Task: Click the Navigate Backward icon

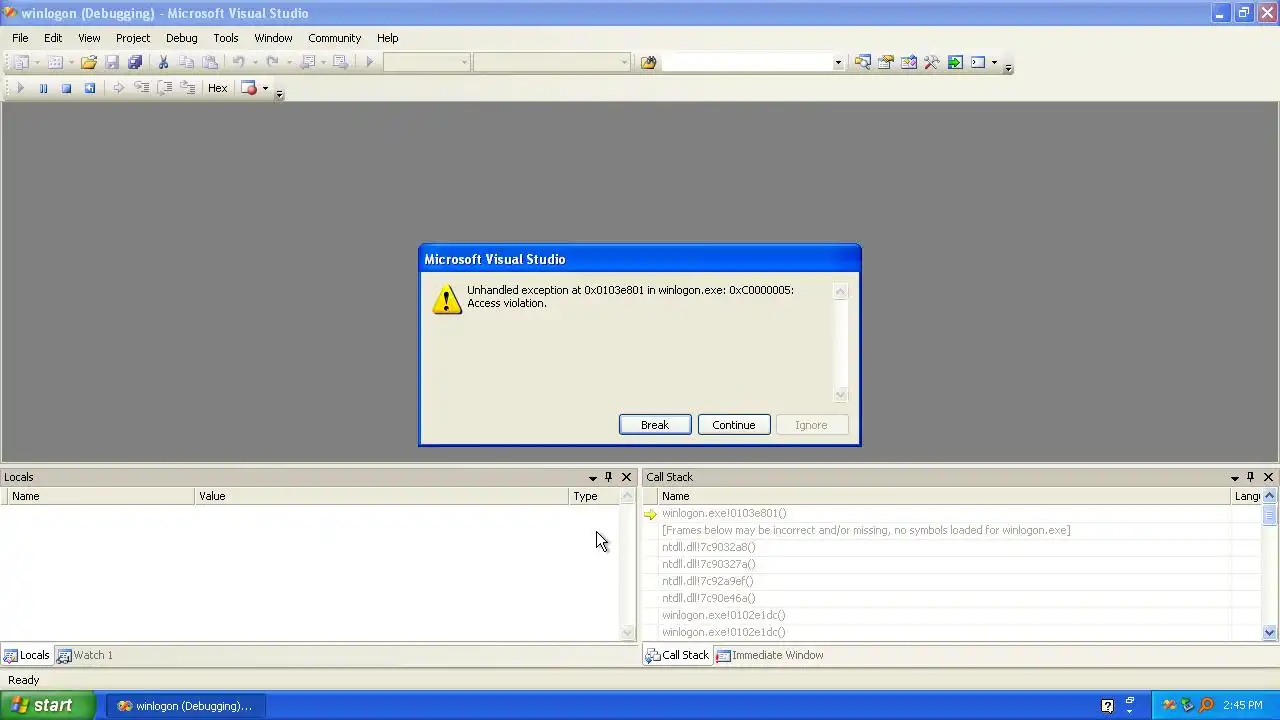Action: (x=308, y=62)
